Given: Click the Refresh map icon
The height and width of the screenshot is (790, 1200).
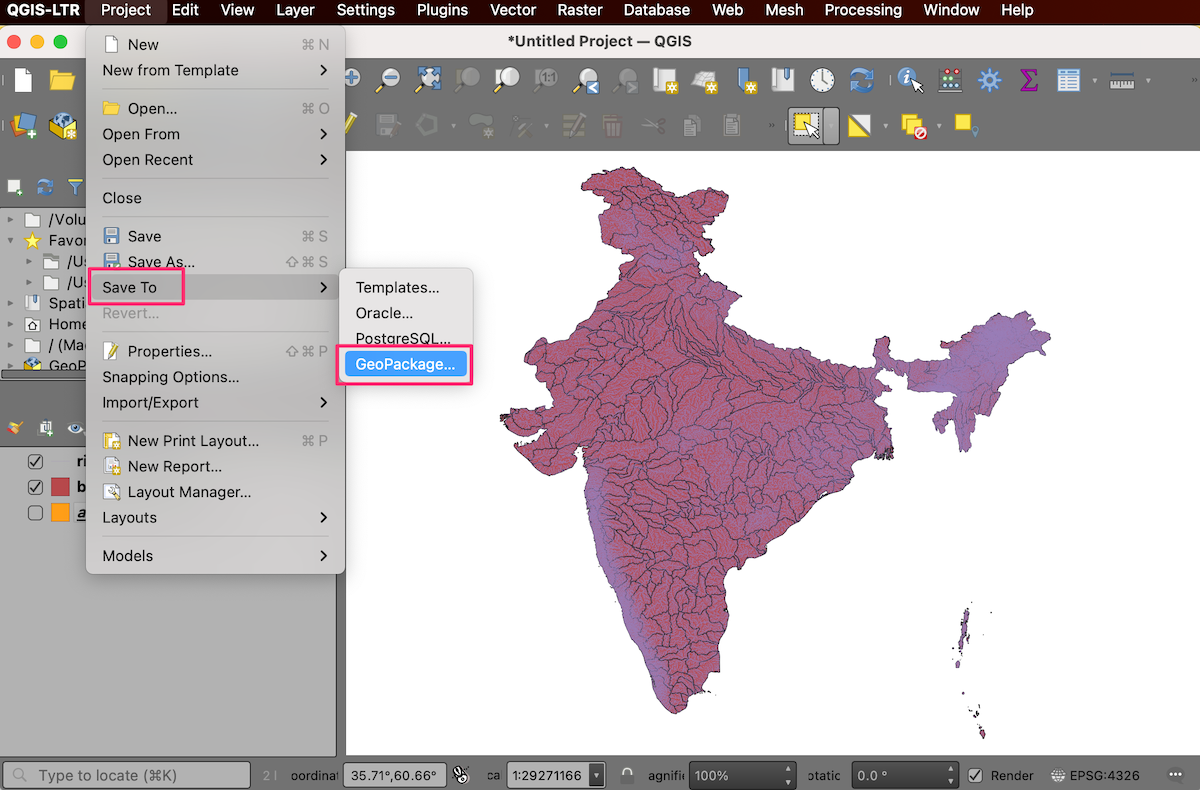Looking at the screenshot, I should (861, 80).
